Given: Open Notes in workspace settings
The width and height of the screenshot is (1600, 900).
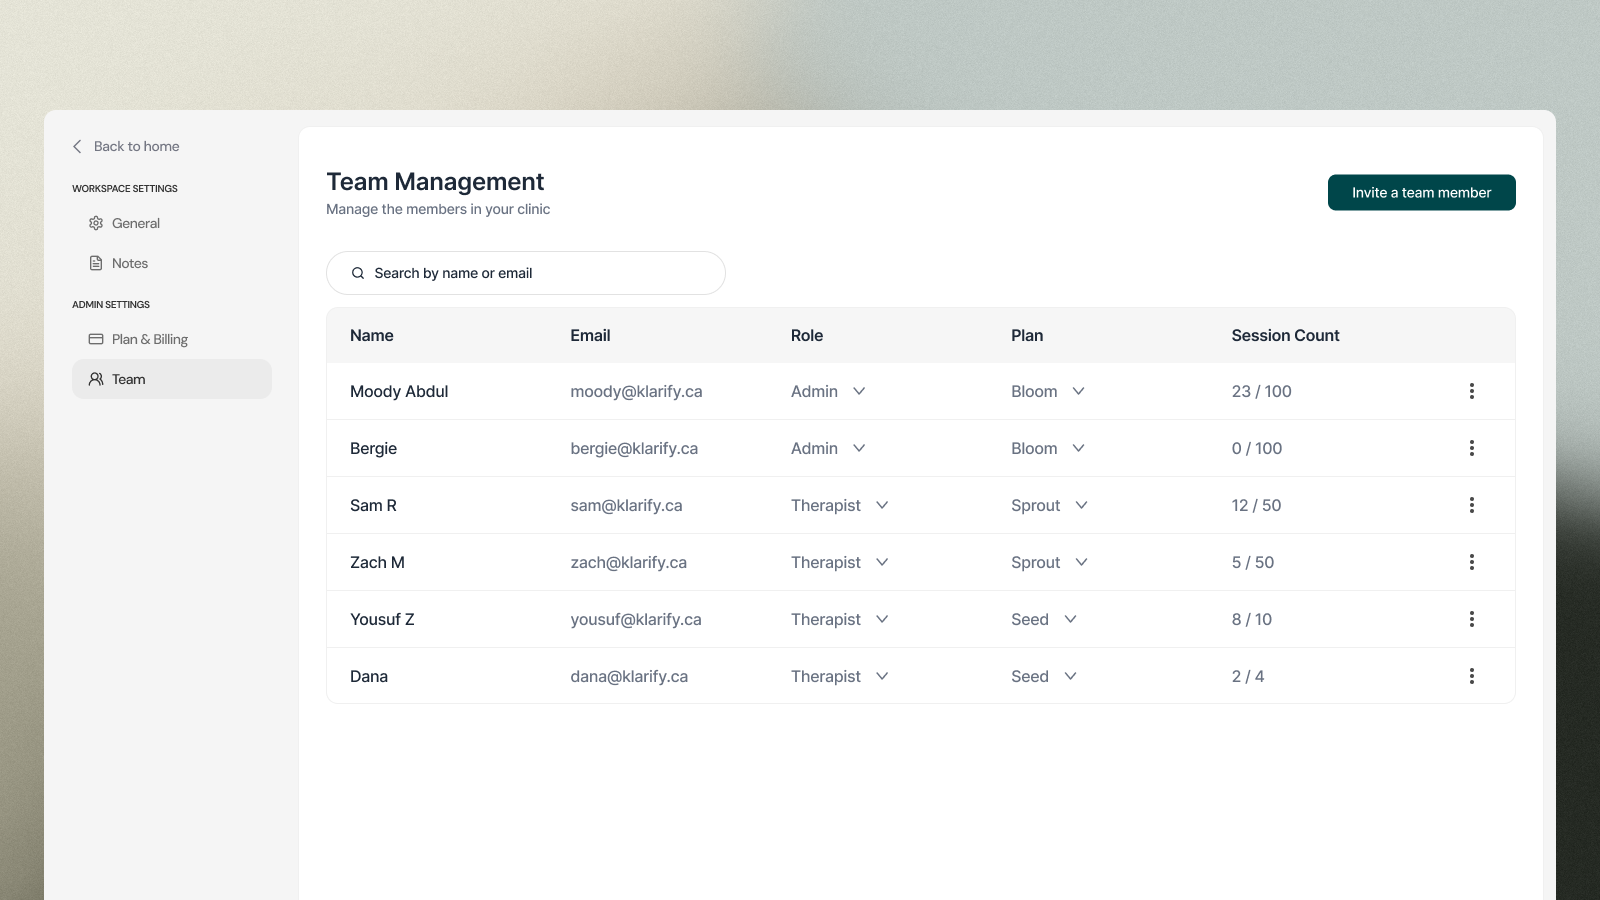Looking at the screenshot, I should [x=130, y=263].
